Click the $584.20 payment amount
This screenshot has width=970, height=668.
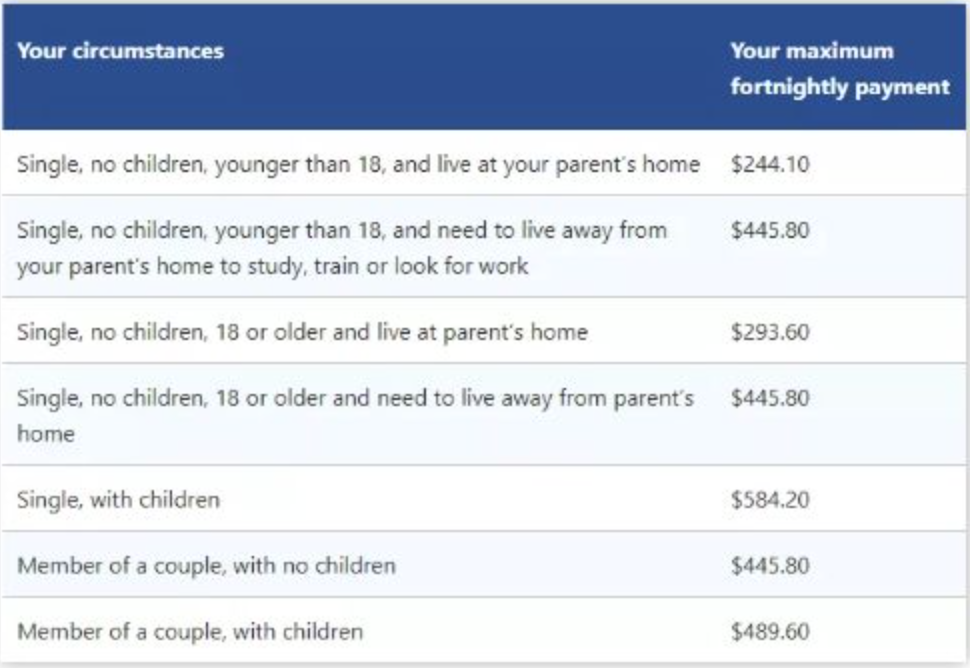point(769,499)
